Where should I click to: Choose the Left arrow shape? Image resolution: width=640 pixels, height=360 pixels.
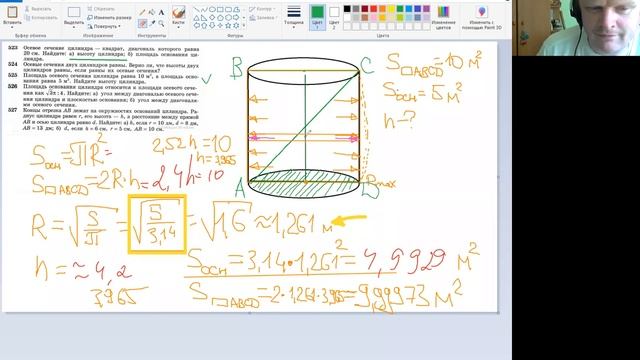[x=197, y=25]
